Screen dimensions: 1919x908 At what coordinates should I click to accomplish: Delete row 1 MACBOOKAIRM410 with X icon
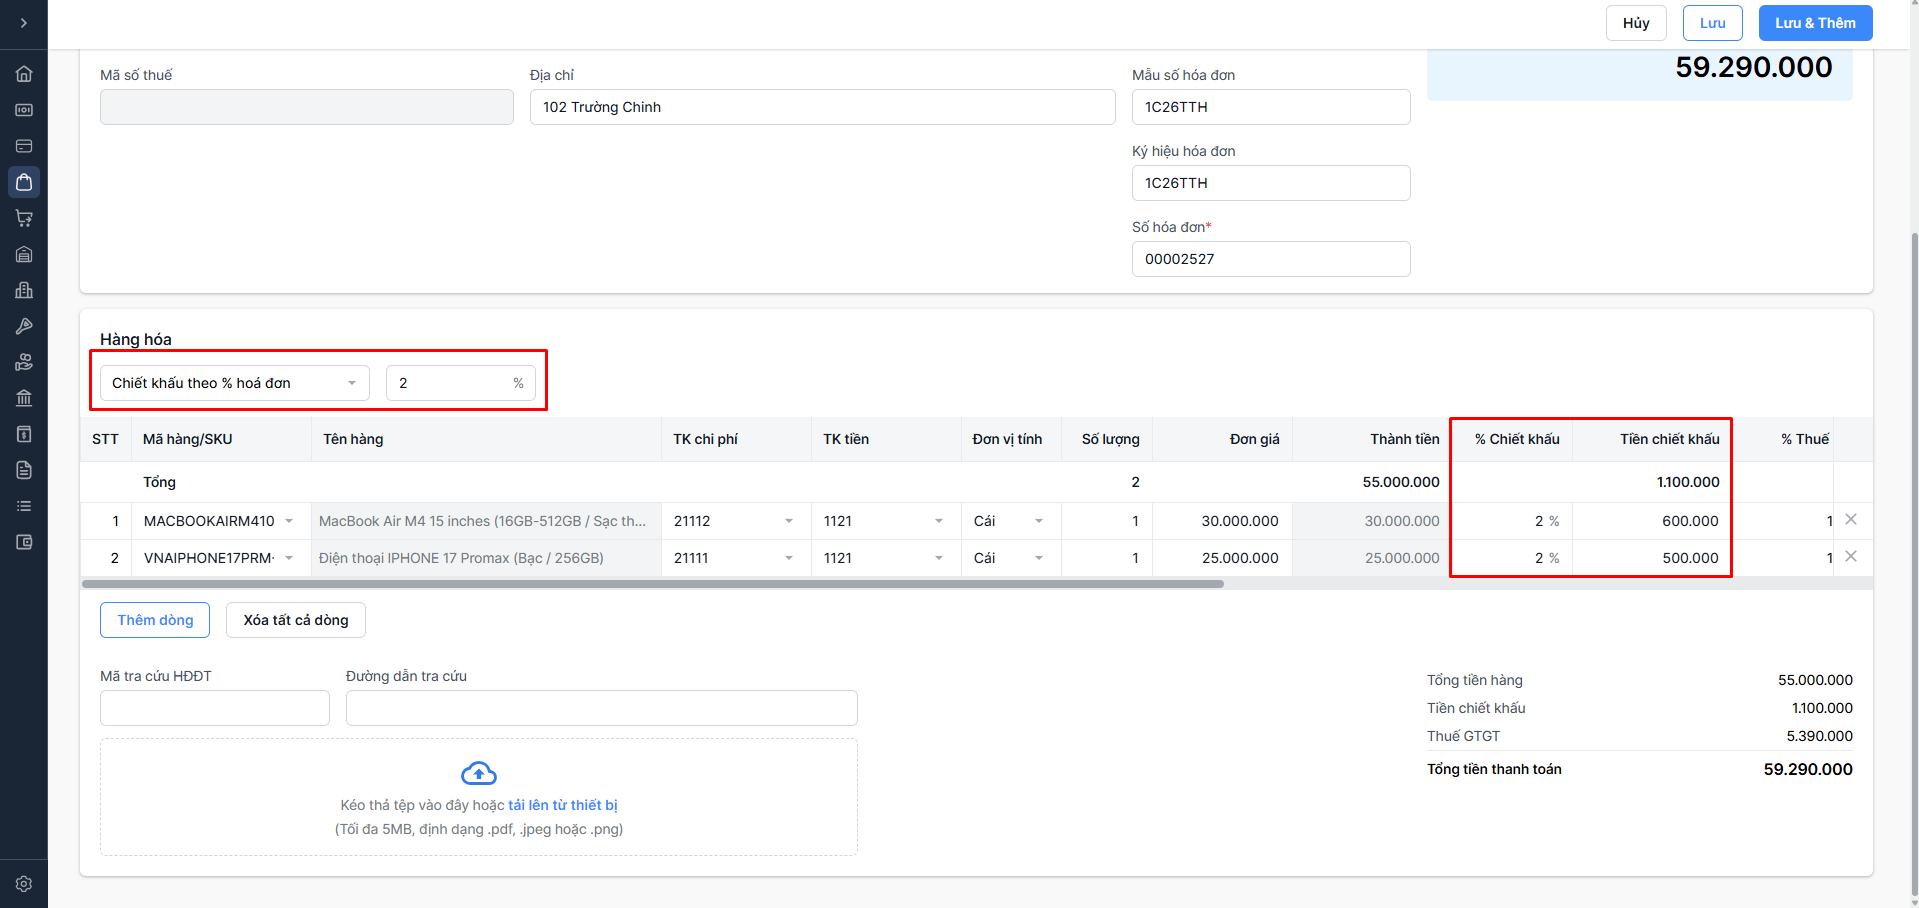tap(1851, 519)
